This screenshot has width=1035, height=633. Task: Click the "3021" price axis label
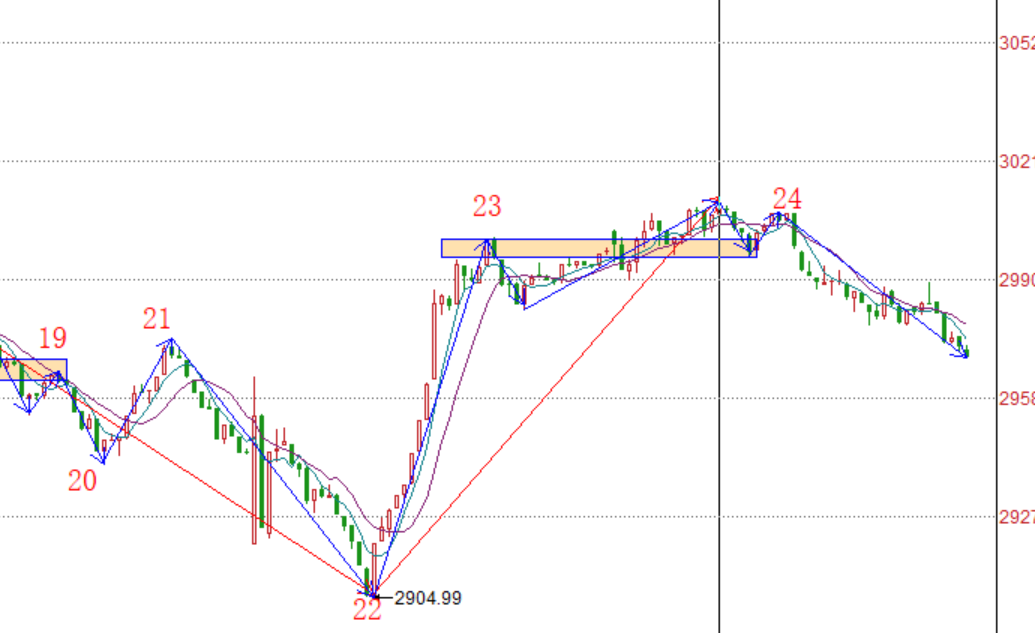[x=1017, y=162]
